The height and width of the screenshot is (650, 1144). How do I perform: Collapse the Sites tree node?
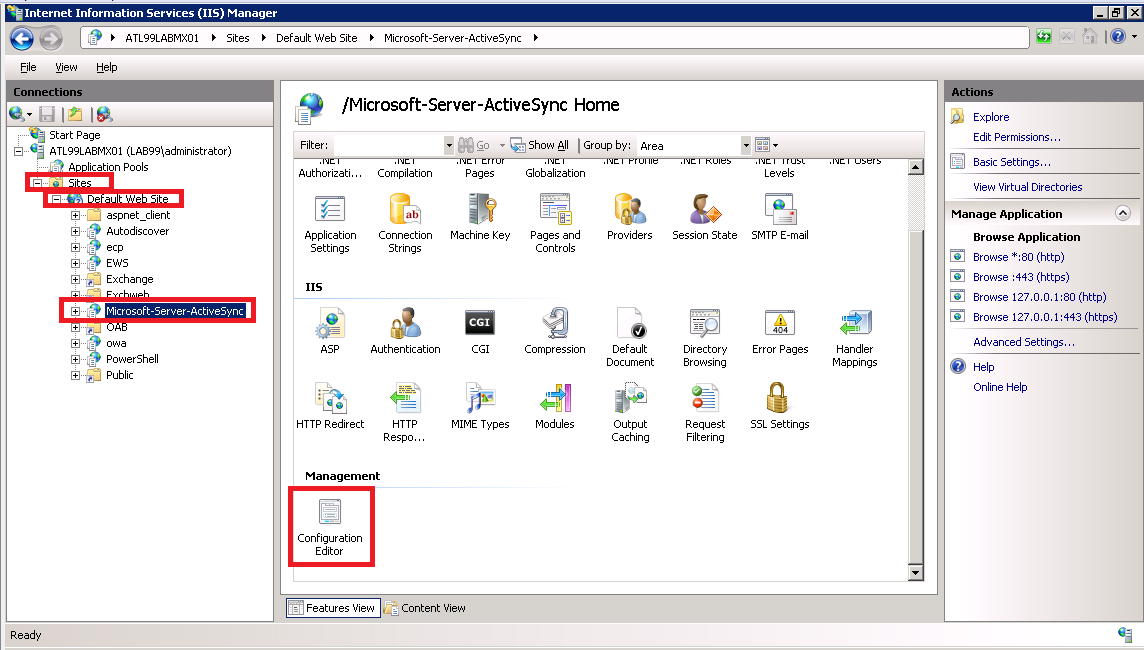[37, 183]
